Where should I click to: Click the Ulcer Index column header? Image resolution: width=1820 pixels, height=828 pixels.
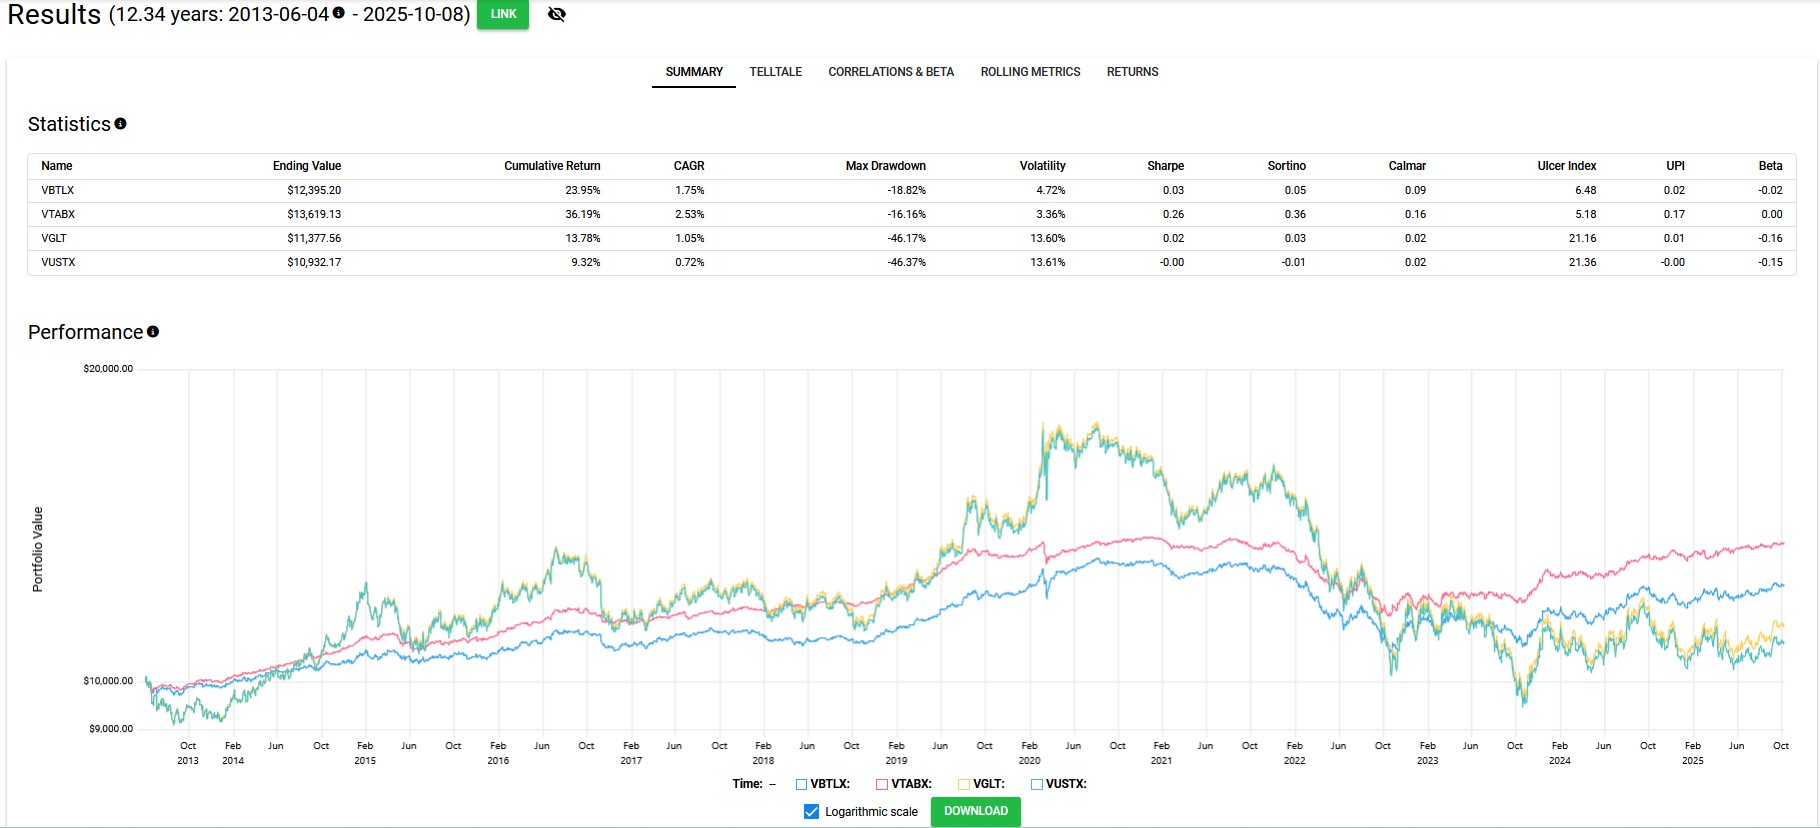pyautogui.click(x=1567, y=166)
